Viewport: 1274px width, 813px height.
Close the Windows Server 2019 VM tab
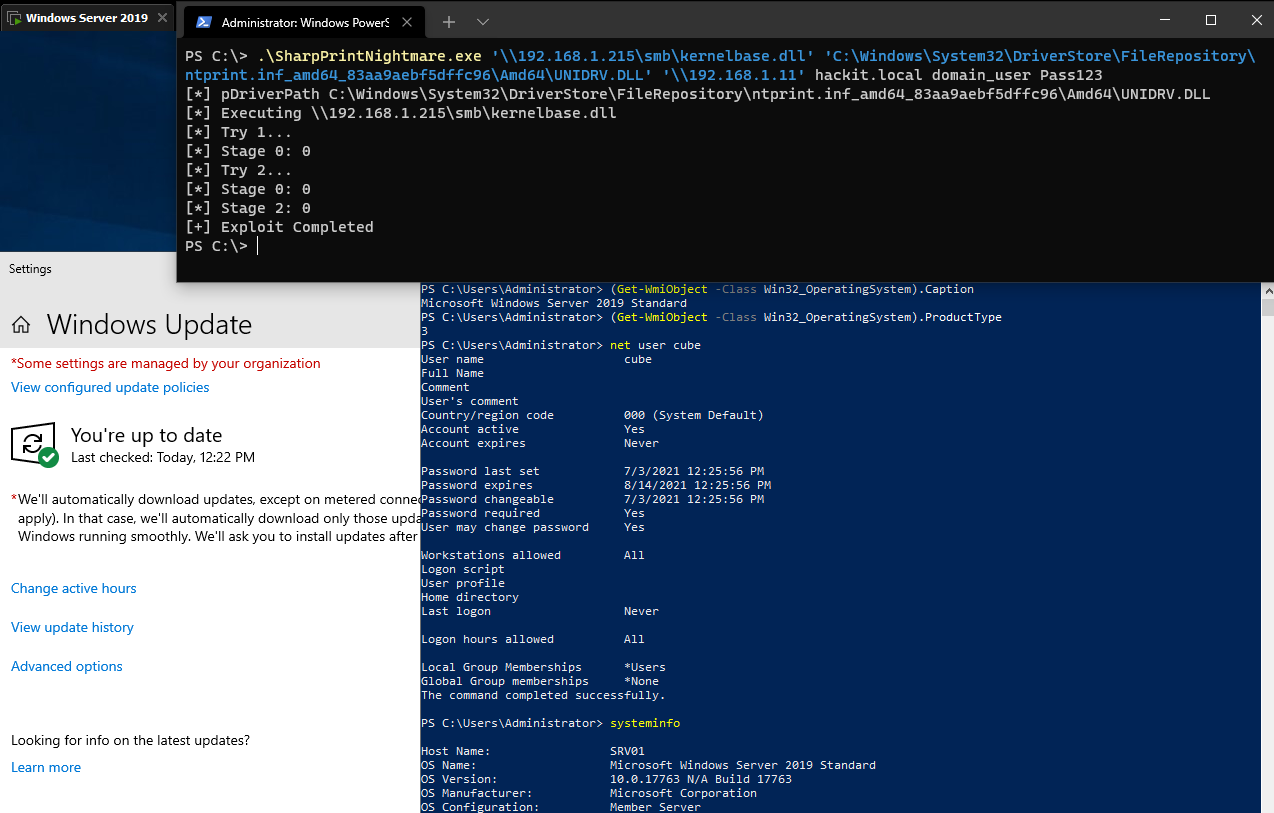[163, 18]
